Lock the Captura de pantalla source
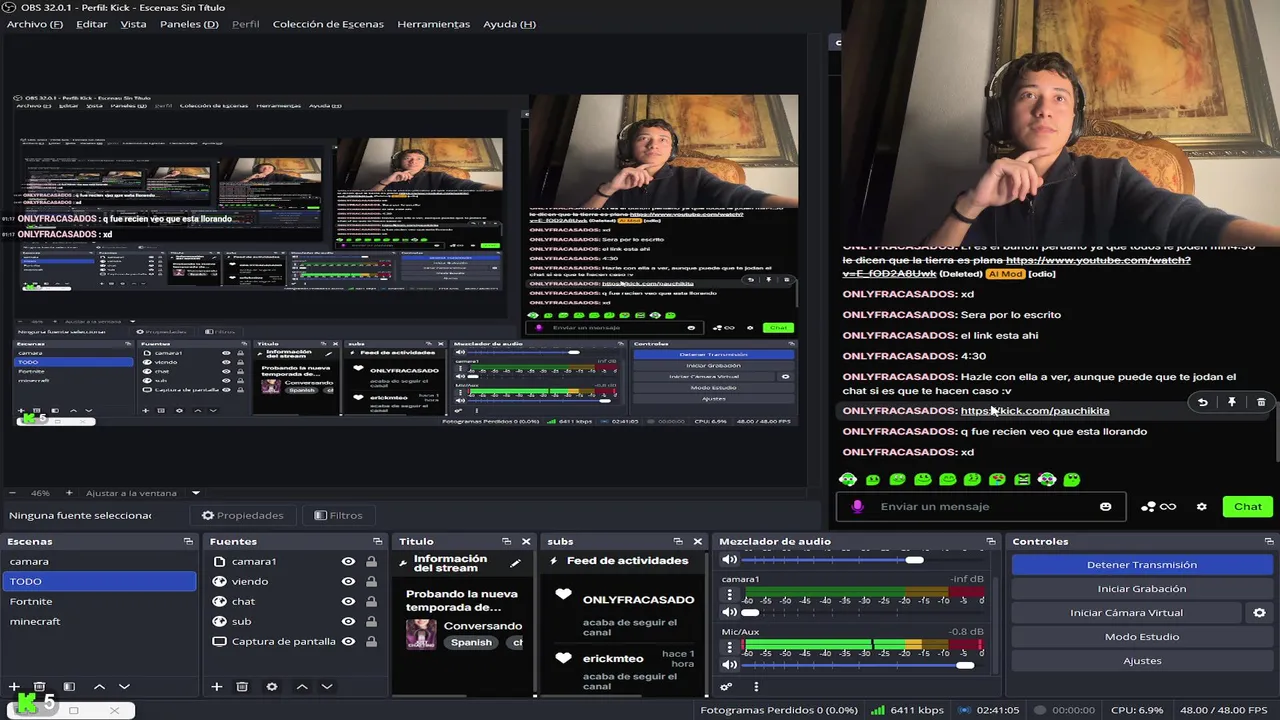Viewport: 1280px width, 720px height. click(x=371, y=641)
